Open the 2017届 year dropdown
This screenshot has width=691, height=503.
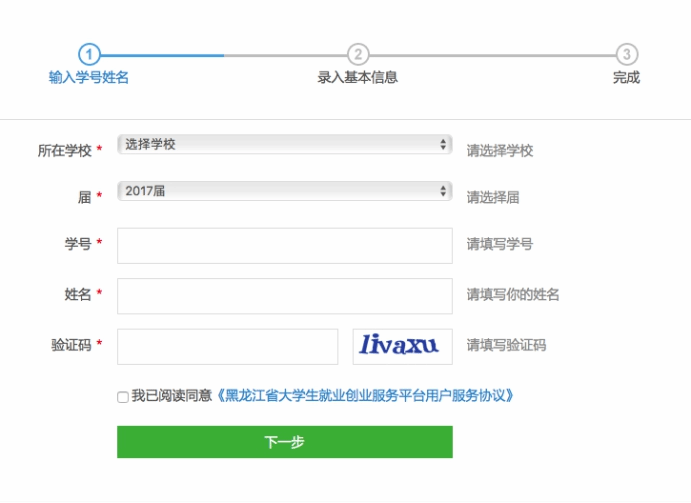pos(285,191)
